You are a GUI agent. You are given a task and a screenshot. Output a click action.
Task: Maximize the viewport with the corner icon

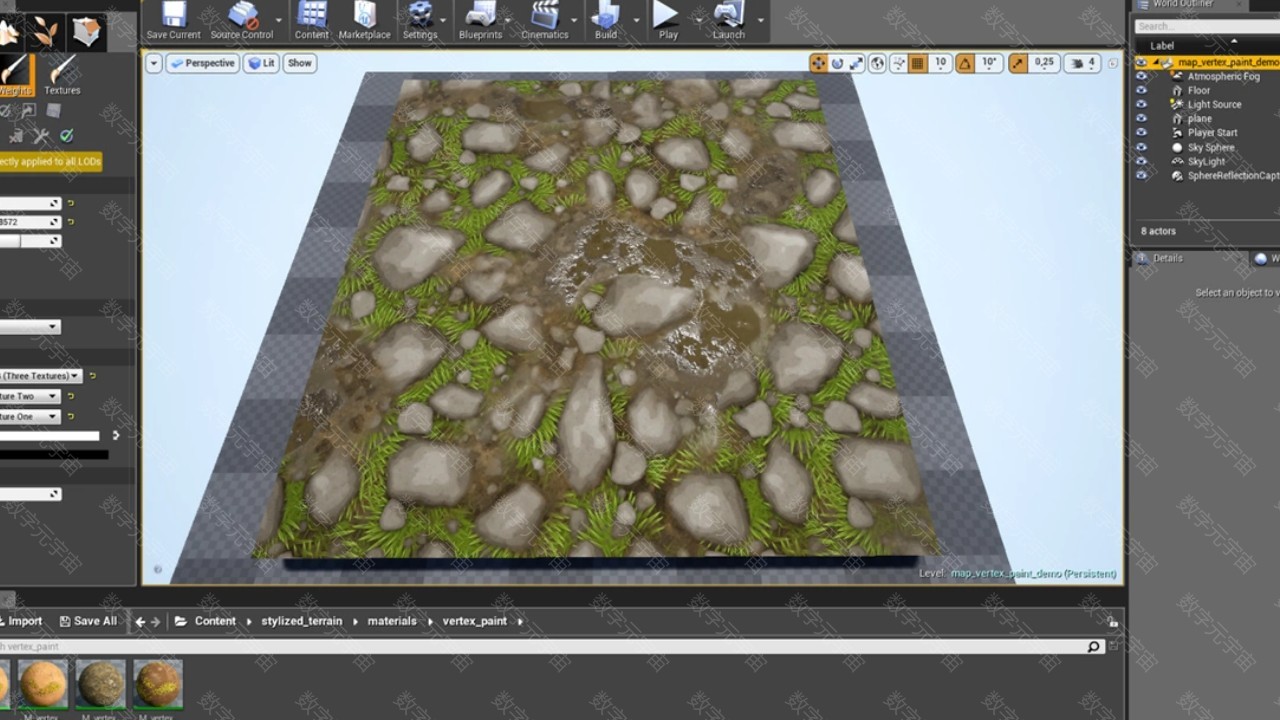coord(1113,63)
